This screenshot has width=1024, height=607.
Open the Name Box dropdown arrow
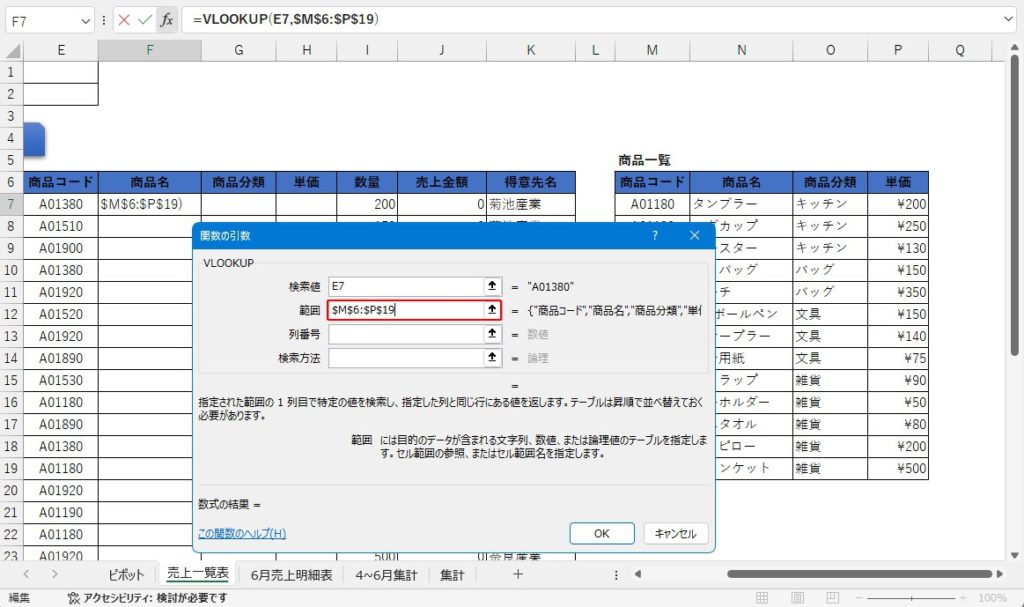click(x=87, y=19)
